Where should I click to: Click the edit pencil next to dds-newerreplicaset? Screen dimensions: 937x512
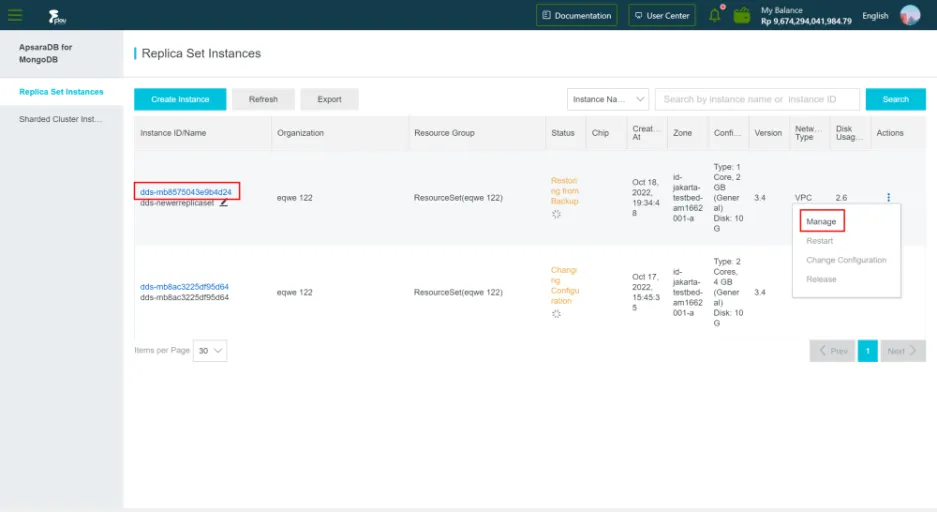coord(224,203)
